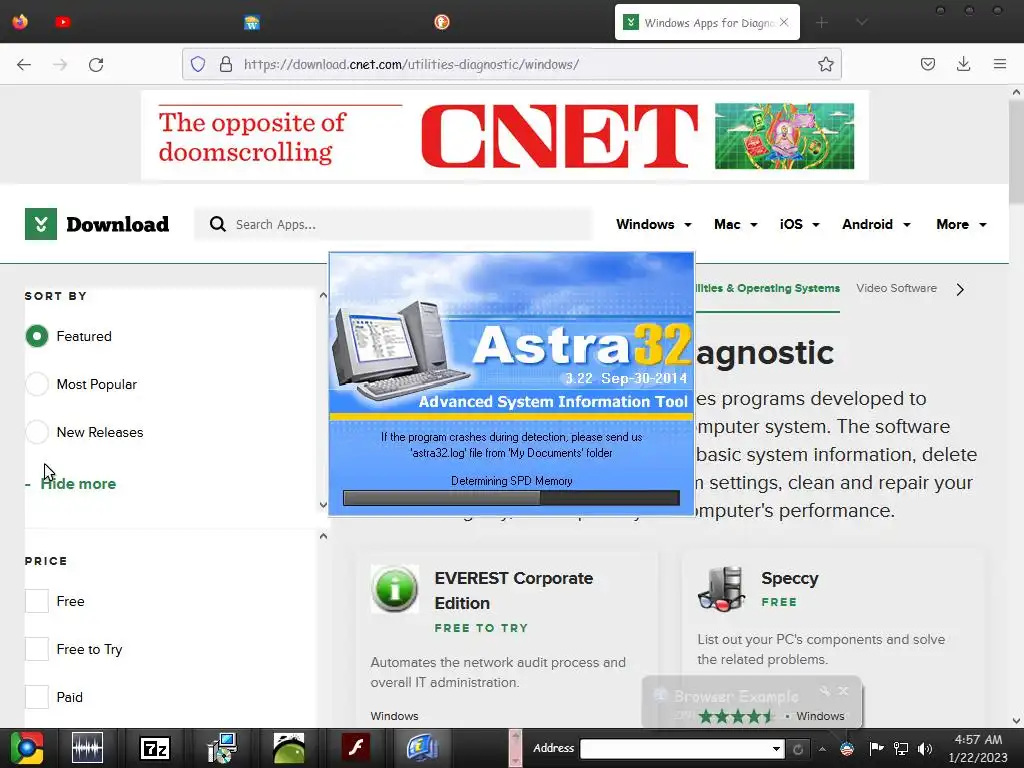Expand the Windows navigation dropdown

(x=654, y=224)
